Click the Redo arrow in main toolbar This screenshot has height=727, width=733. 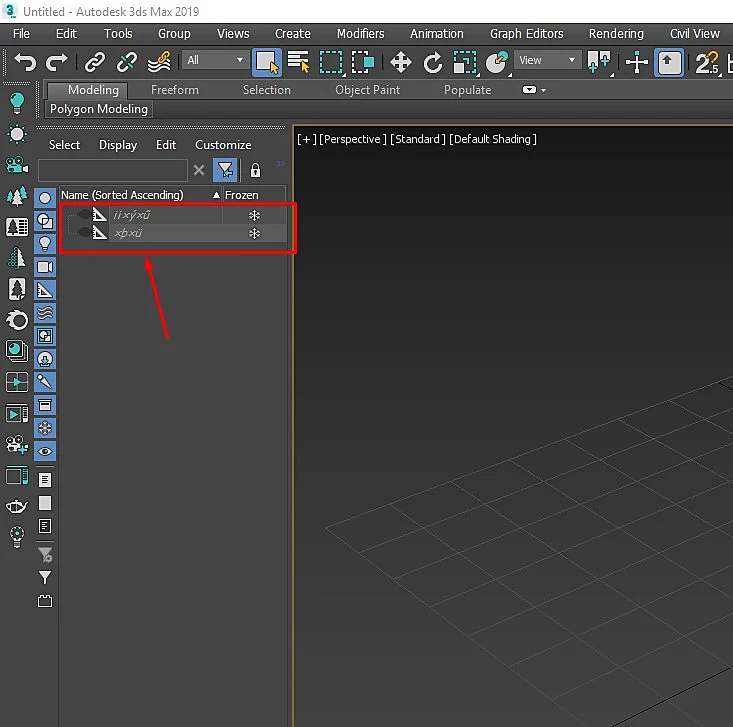(x=57, y=62)
